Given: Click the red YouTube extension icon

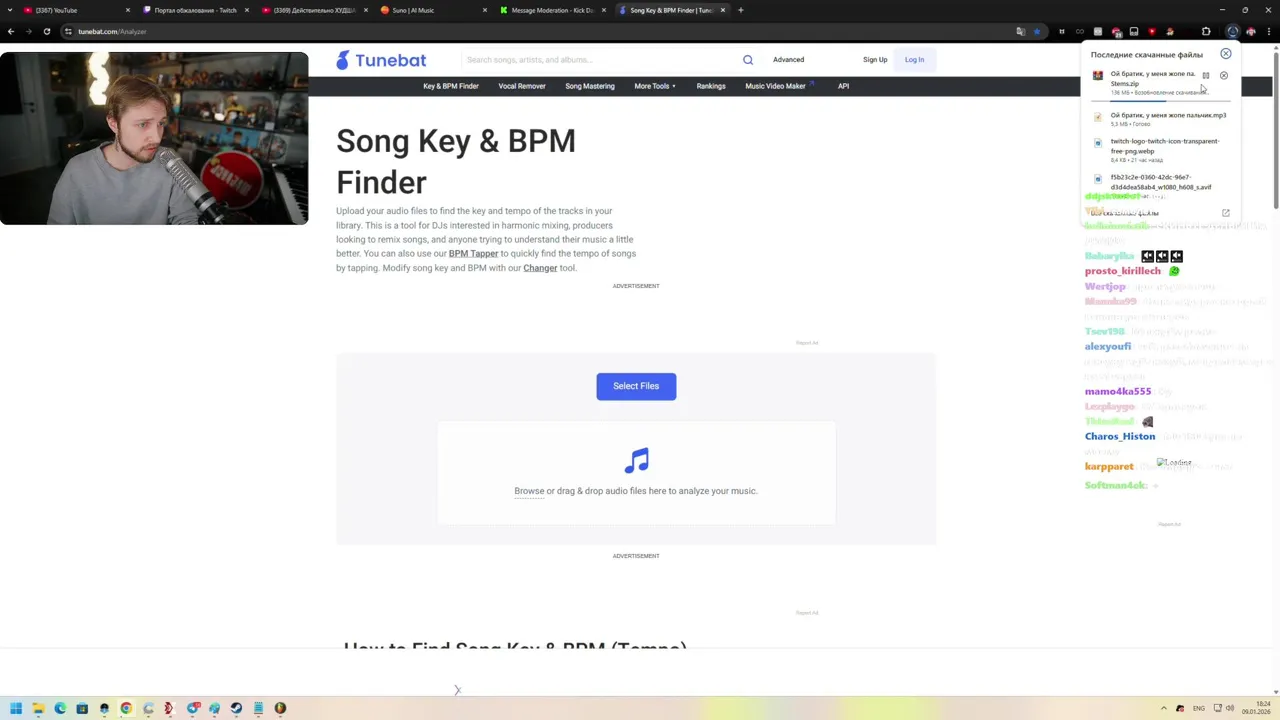Looking at the screenshot, I should coord(1152,31).
